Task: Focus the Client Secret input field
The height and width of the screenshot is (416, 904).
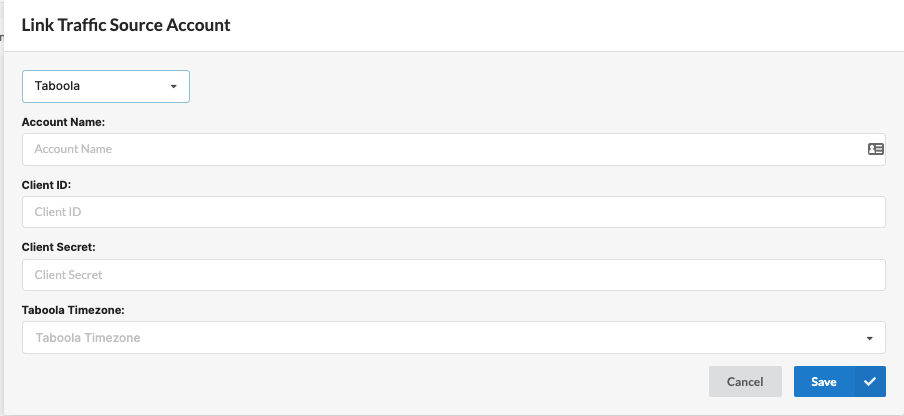Action: click(x=454, y=275)
